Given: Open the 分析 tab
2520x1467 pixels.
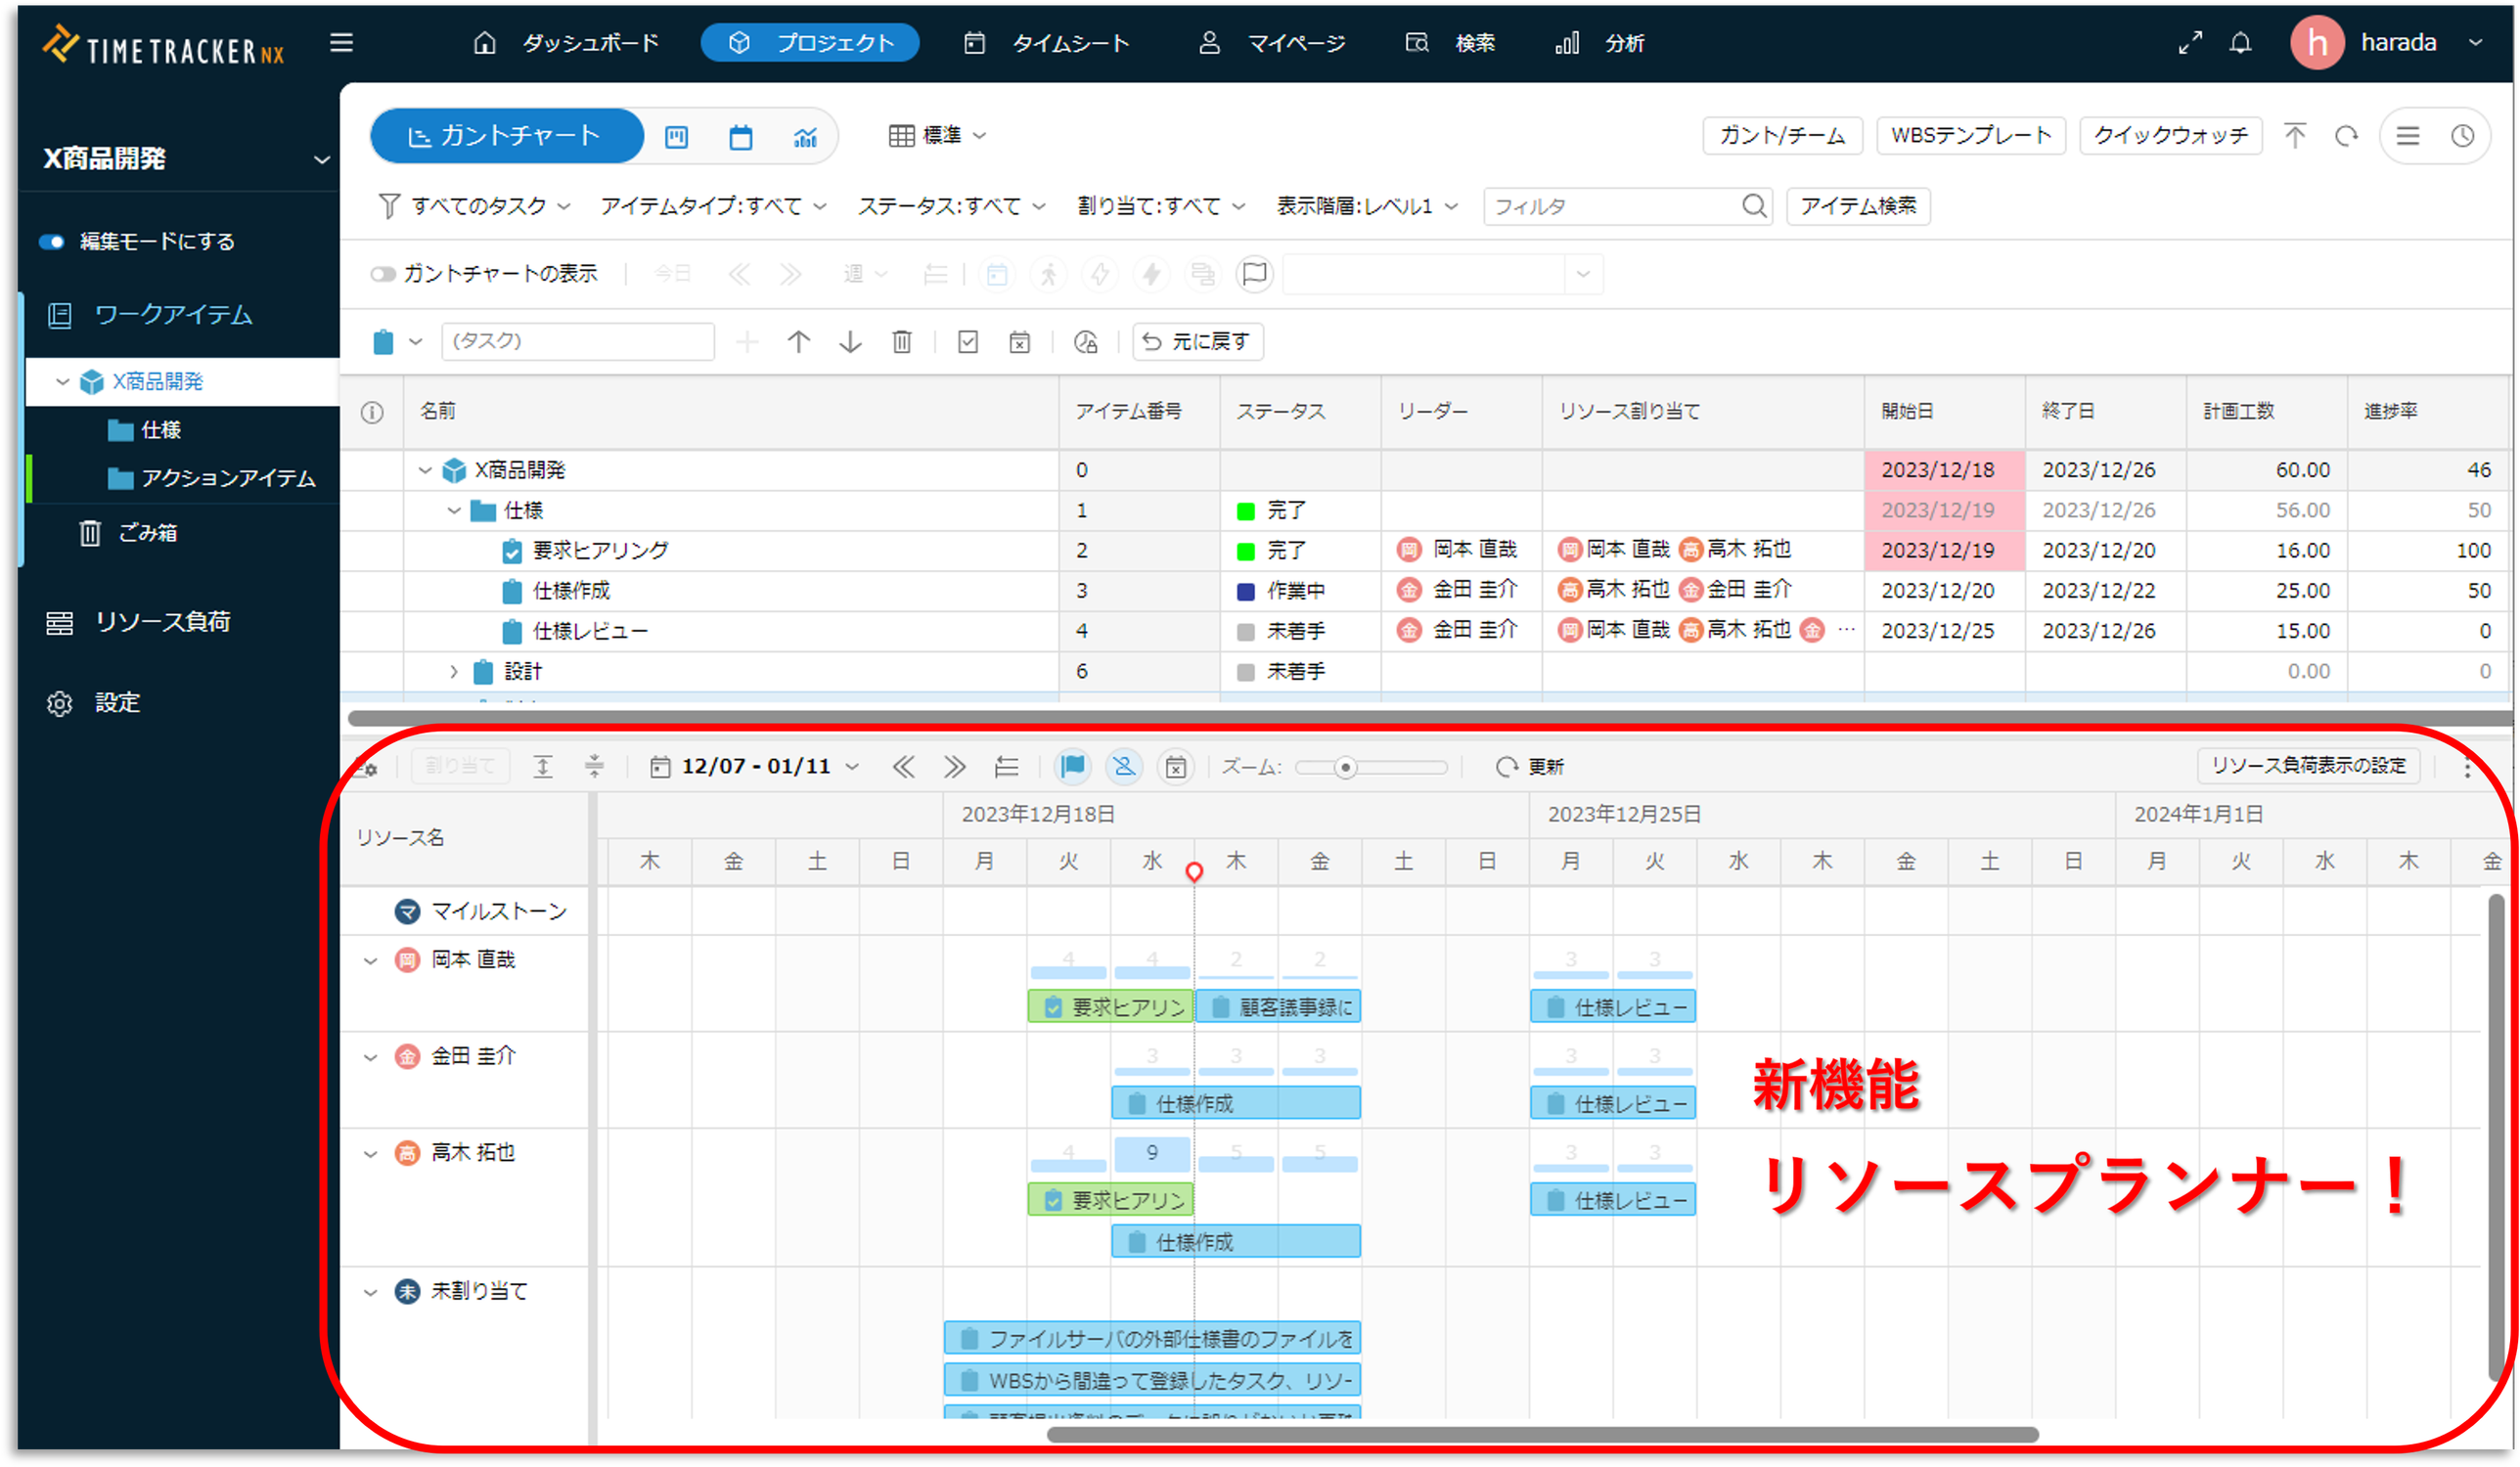Looking at the screenshot, I should (x=1600, y=43).
